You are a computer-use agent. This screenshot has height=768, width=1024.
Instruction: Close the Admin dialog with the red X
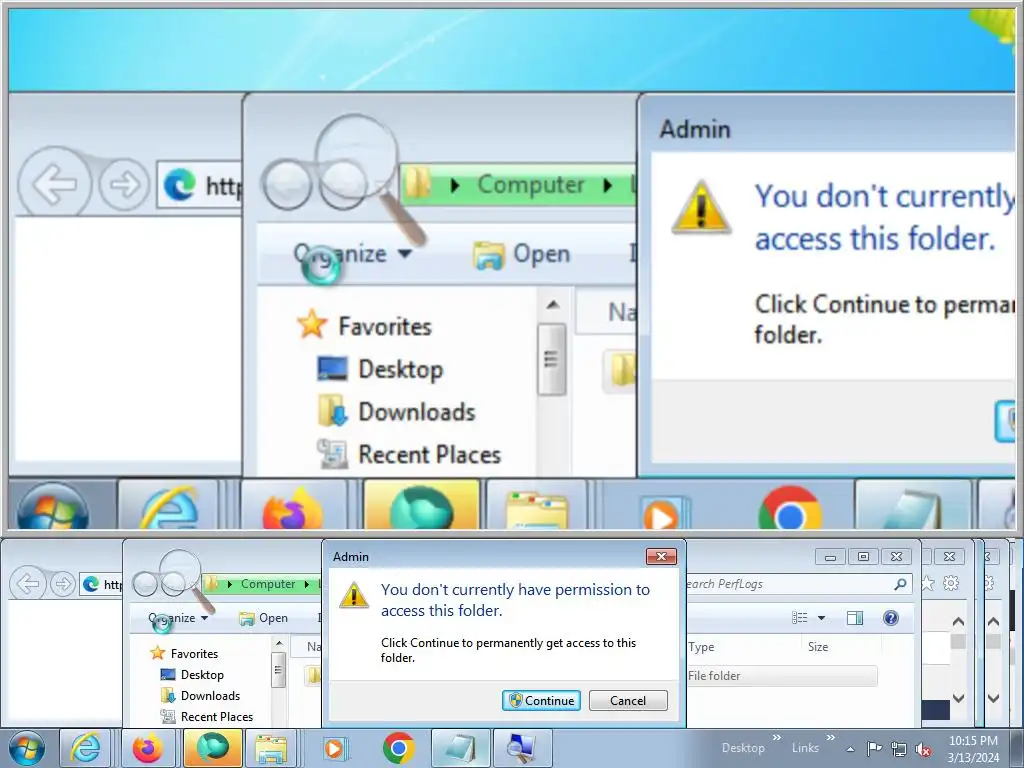(x=661, y=556)
